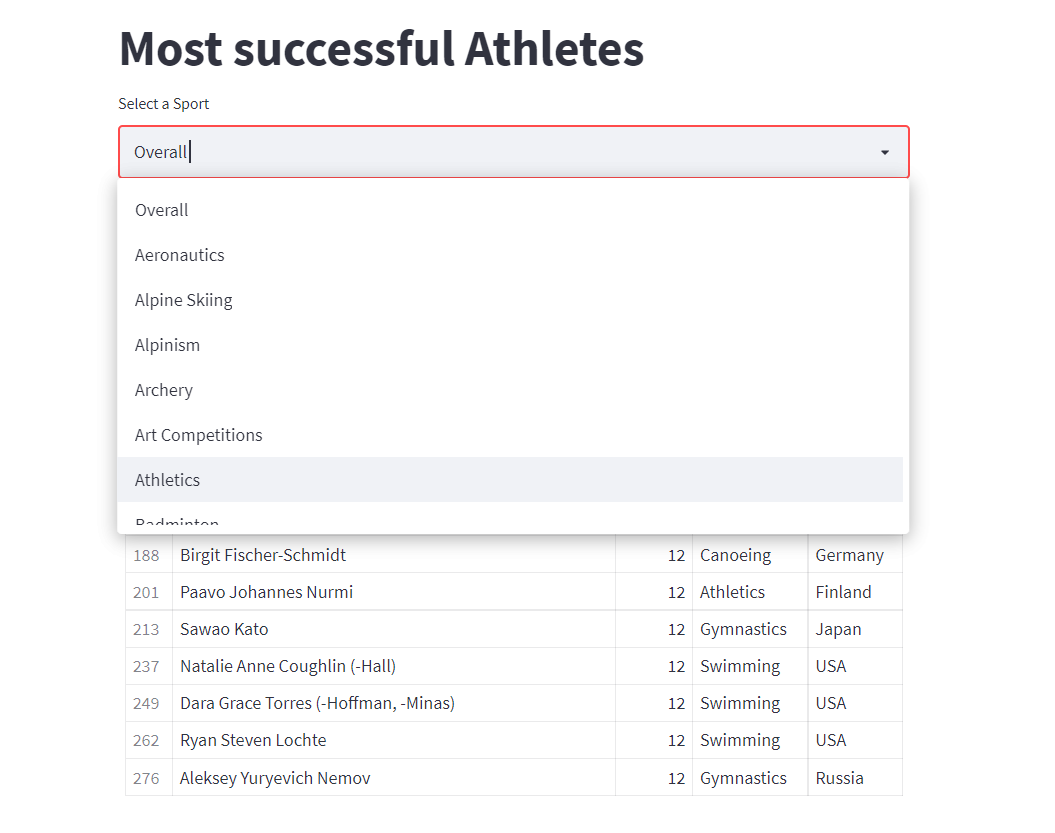Open Paavo Johannes Nurmi's athlete page

265,591
